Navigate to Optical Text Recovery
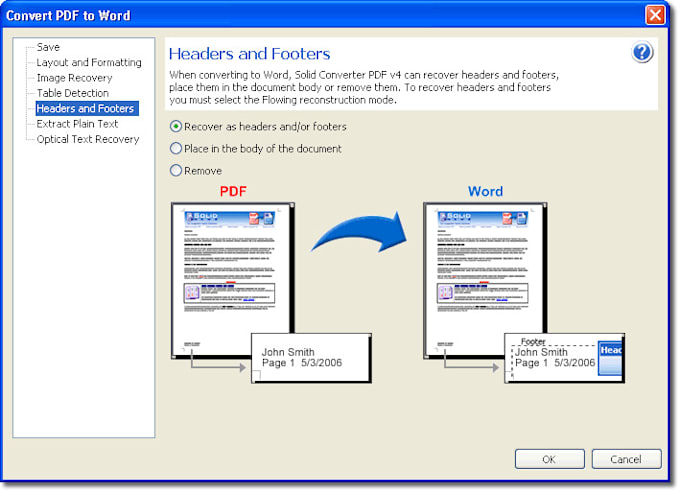This screenshot has height=492, width=680. click(88, 139)
